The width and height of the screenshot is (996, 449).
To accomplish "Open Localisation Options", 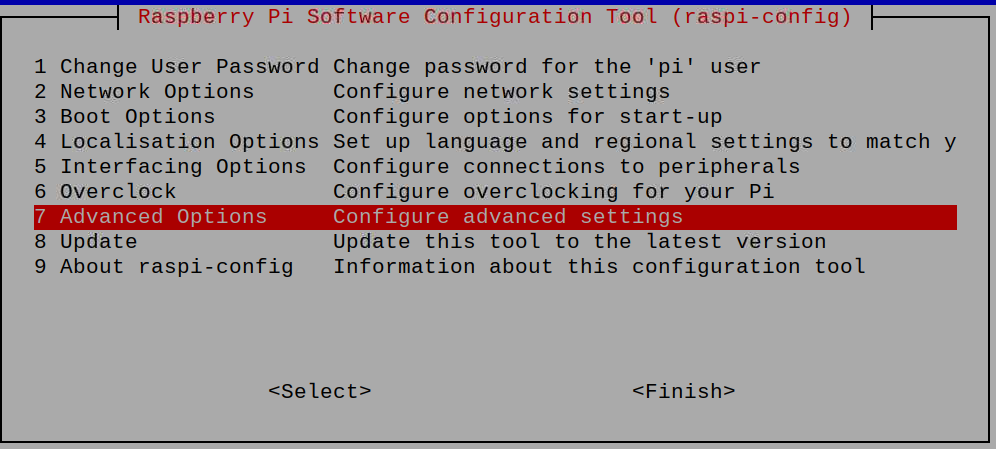I will 495,142.
